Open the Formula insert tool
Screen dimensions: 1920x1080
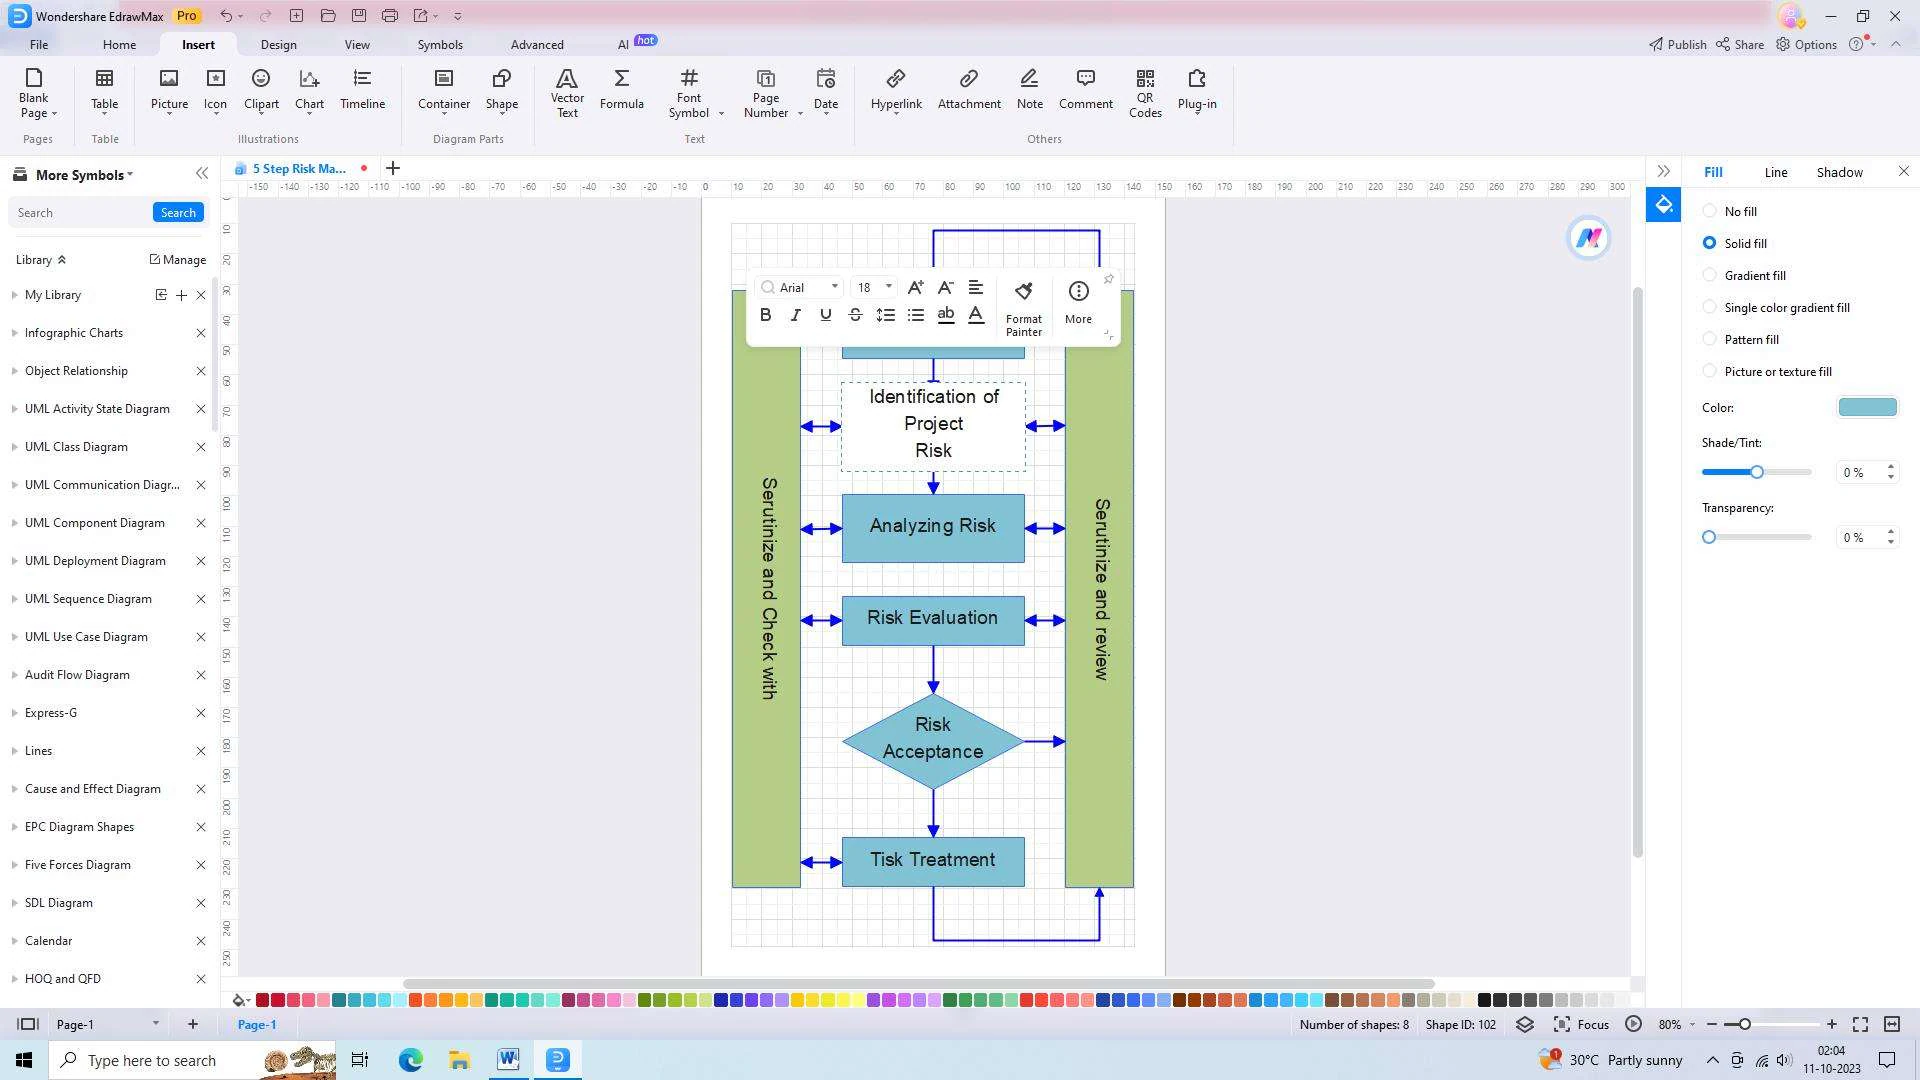622,88
